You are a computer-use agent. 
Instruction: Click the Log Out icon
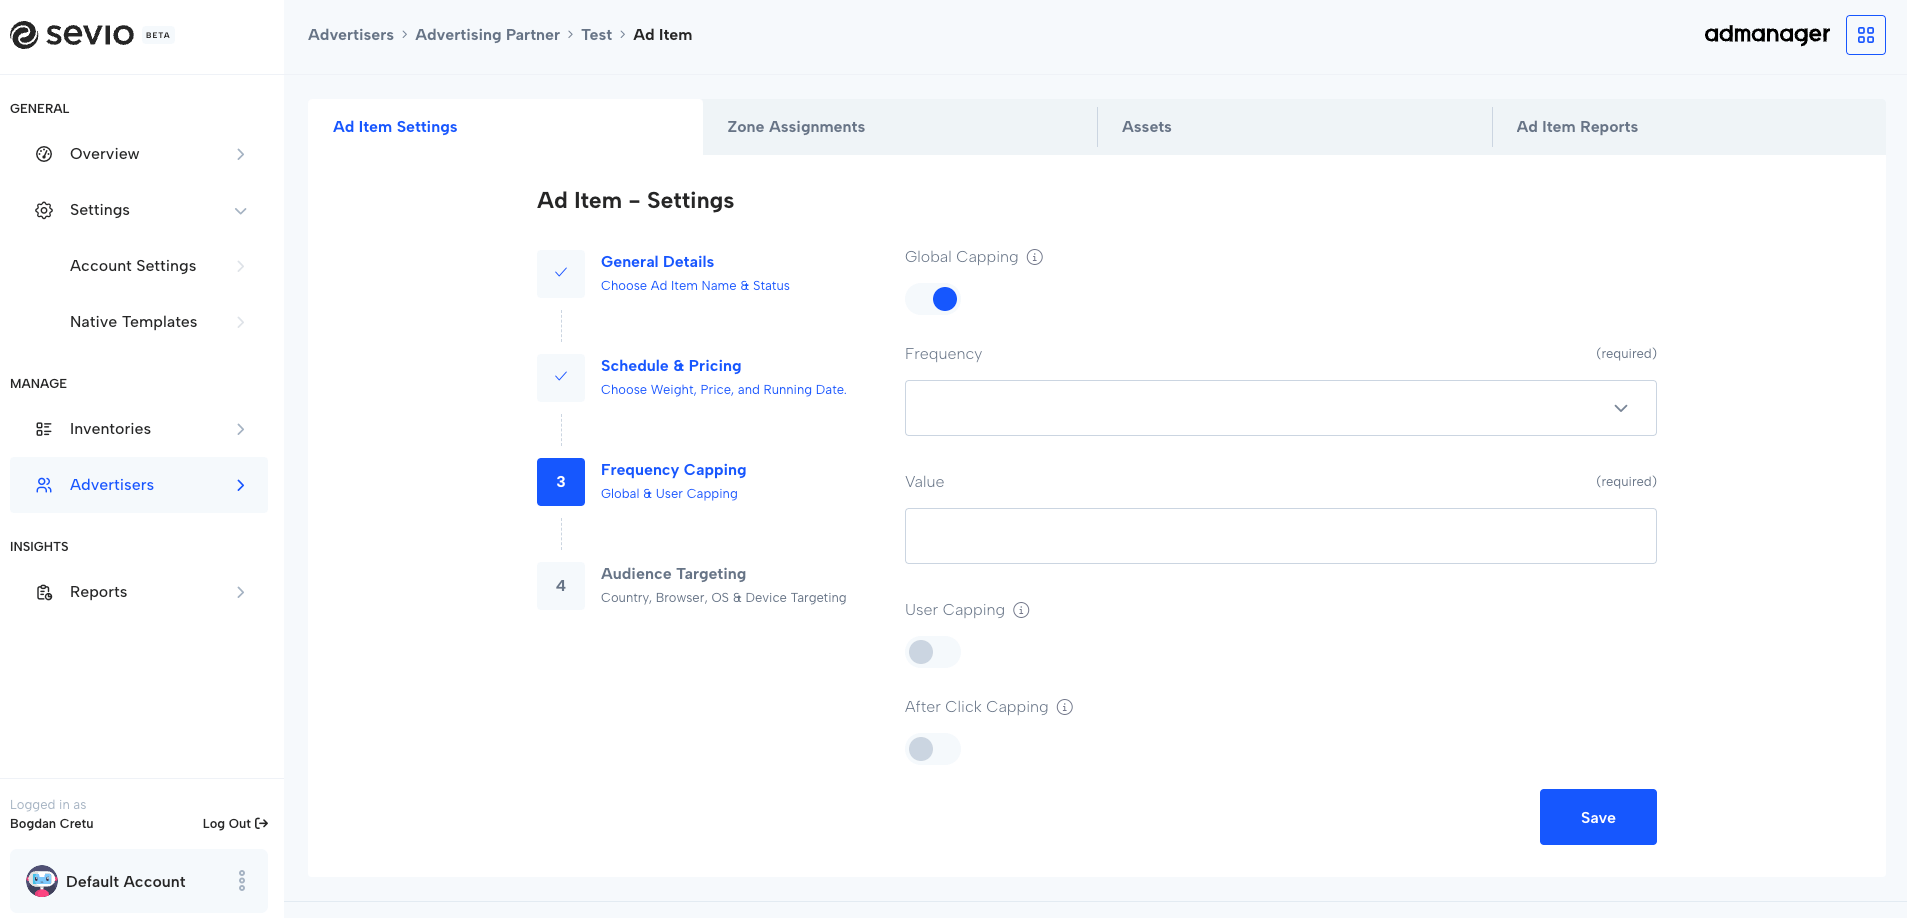tap(262, 824)
